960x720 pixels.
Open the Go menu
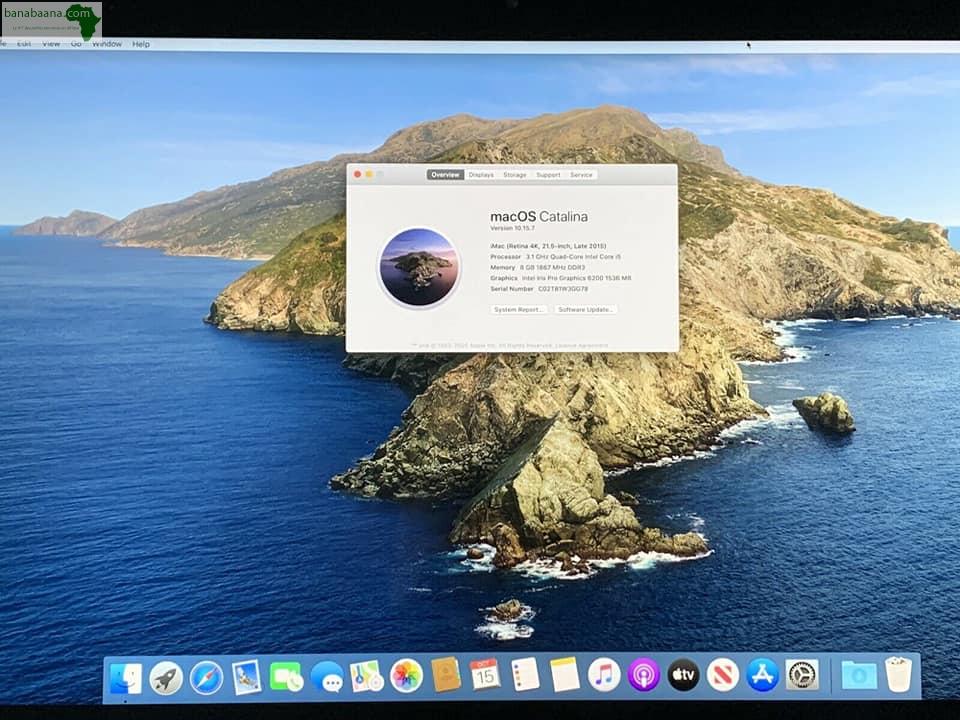(x=76, y=44)
